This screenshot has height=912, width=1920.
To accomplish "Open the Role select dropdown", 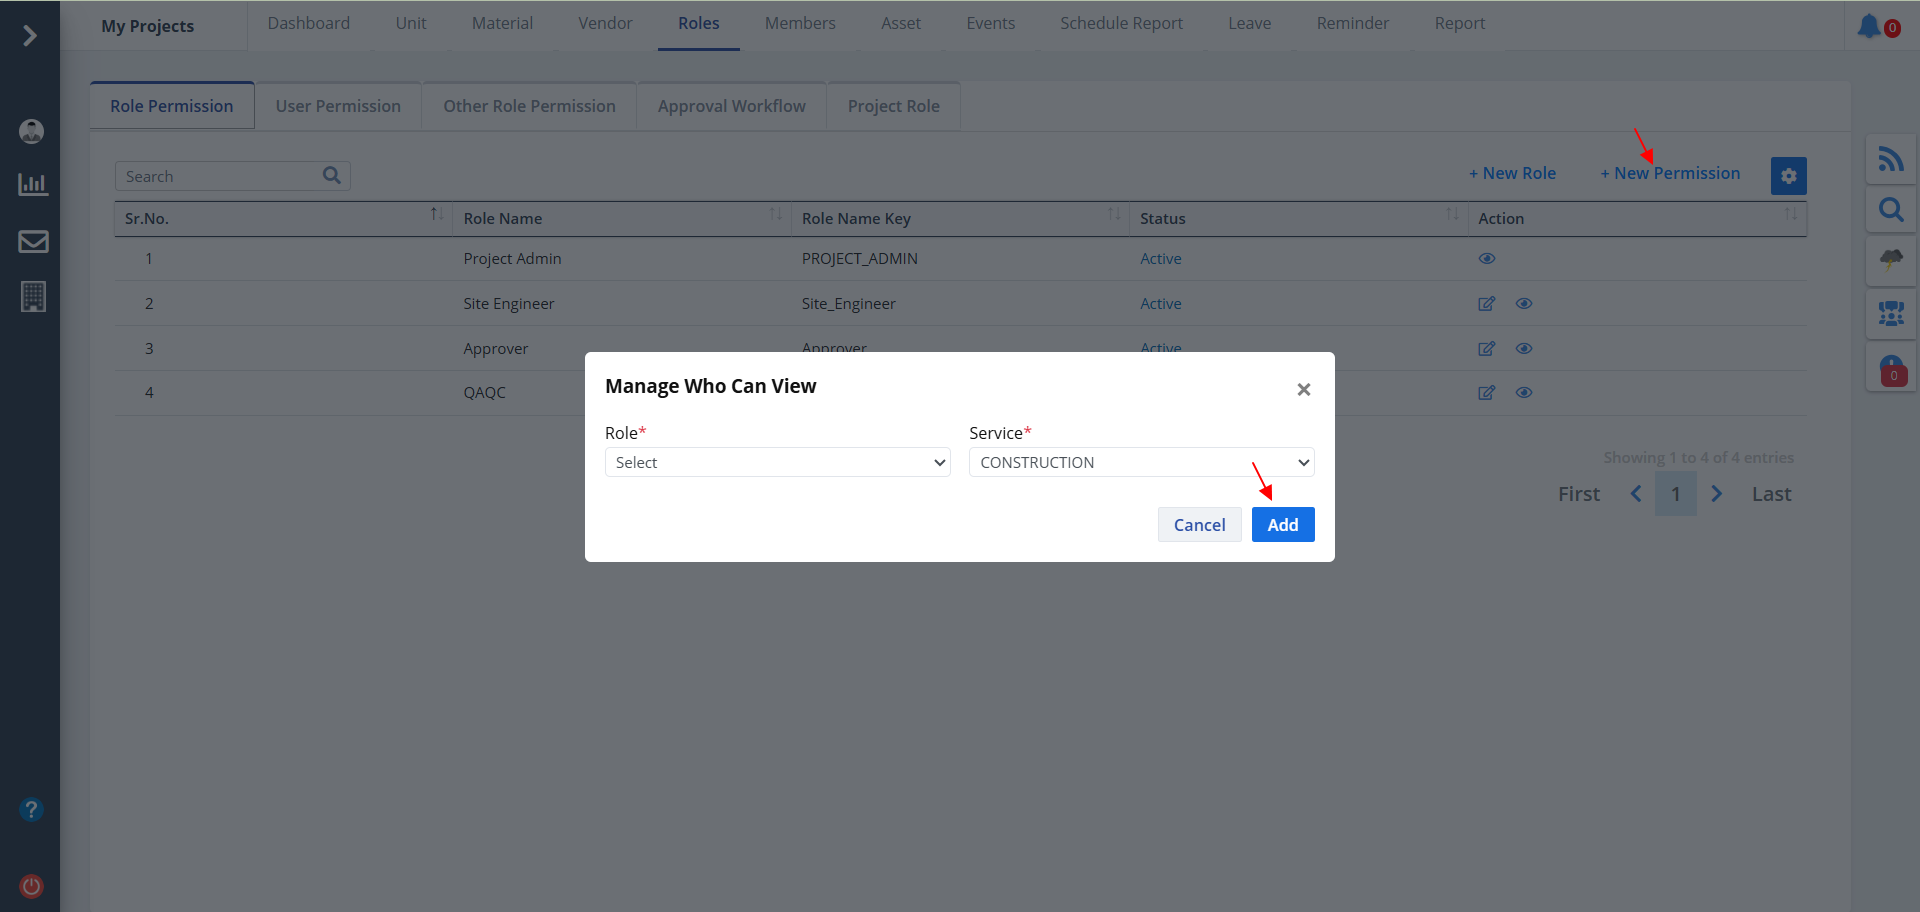I will [777, 462].
